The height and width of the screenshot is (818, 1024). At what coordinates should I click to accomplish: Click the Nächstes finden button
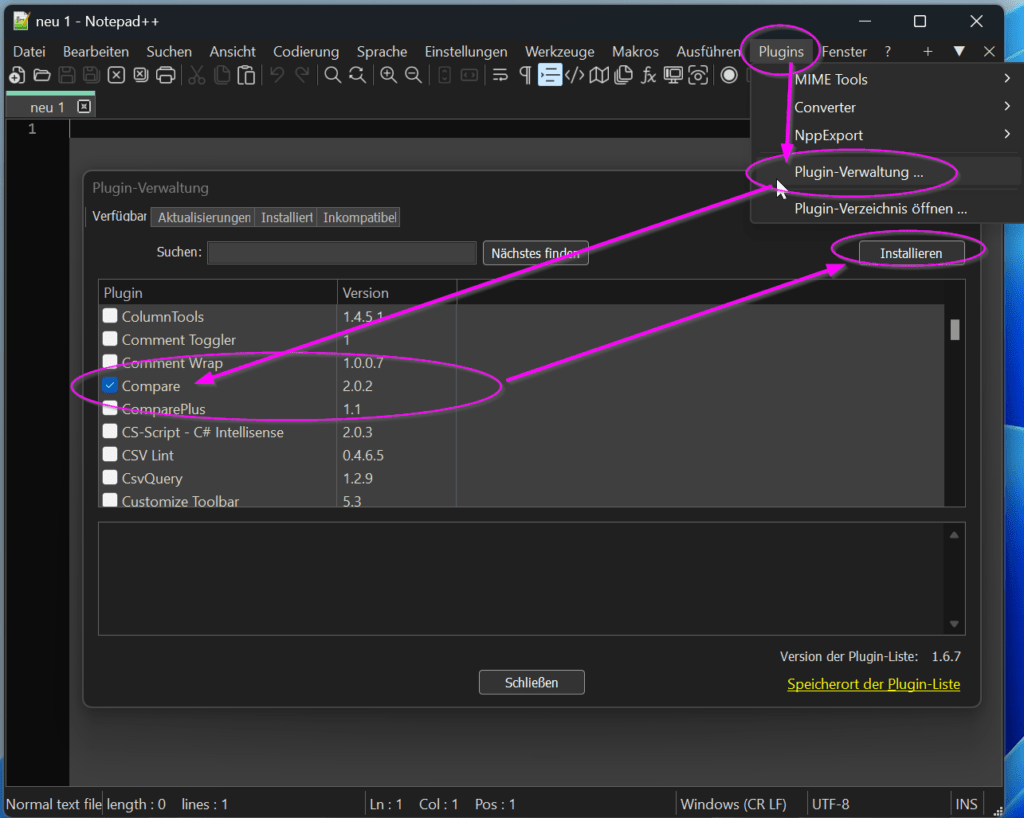pyautogui.click(x=536, y=253)
